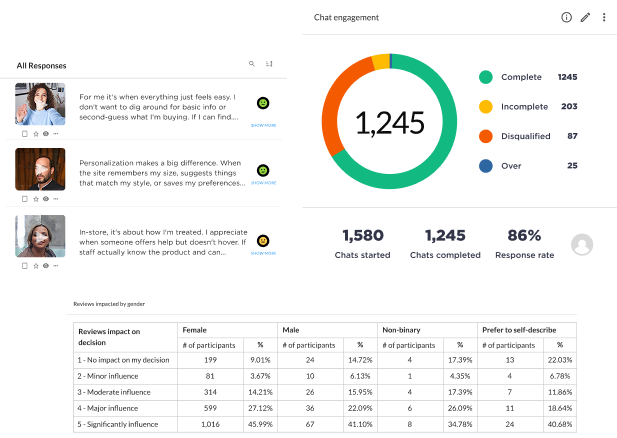The width and height of the screenshot is (617, 438).
Task: Select the '1 - No impact on my decision' row
Action: point(325,360)
